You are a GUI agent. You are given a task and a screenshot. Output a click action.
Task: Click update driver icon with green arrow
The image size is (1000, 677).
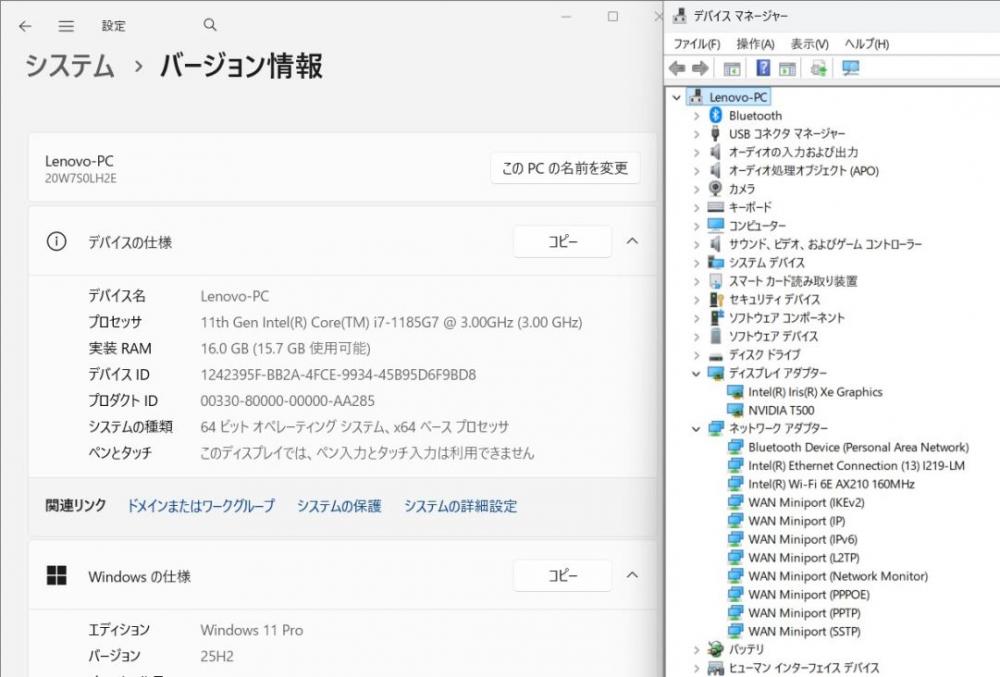(818, 68)
